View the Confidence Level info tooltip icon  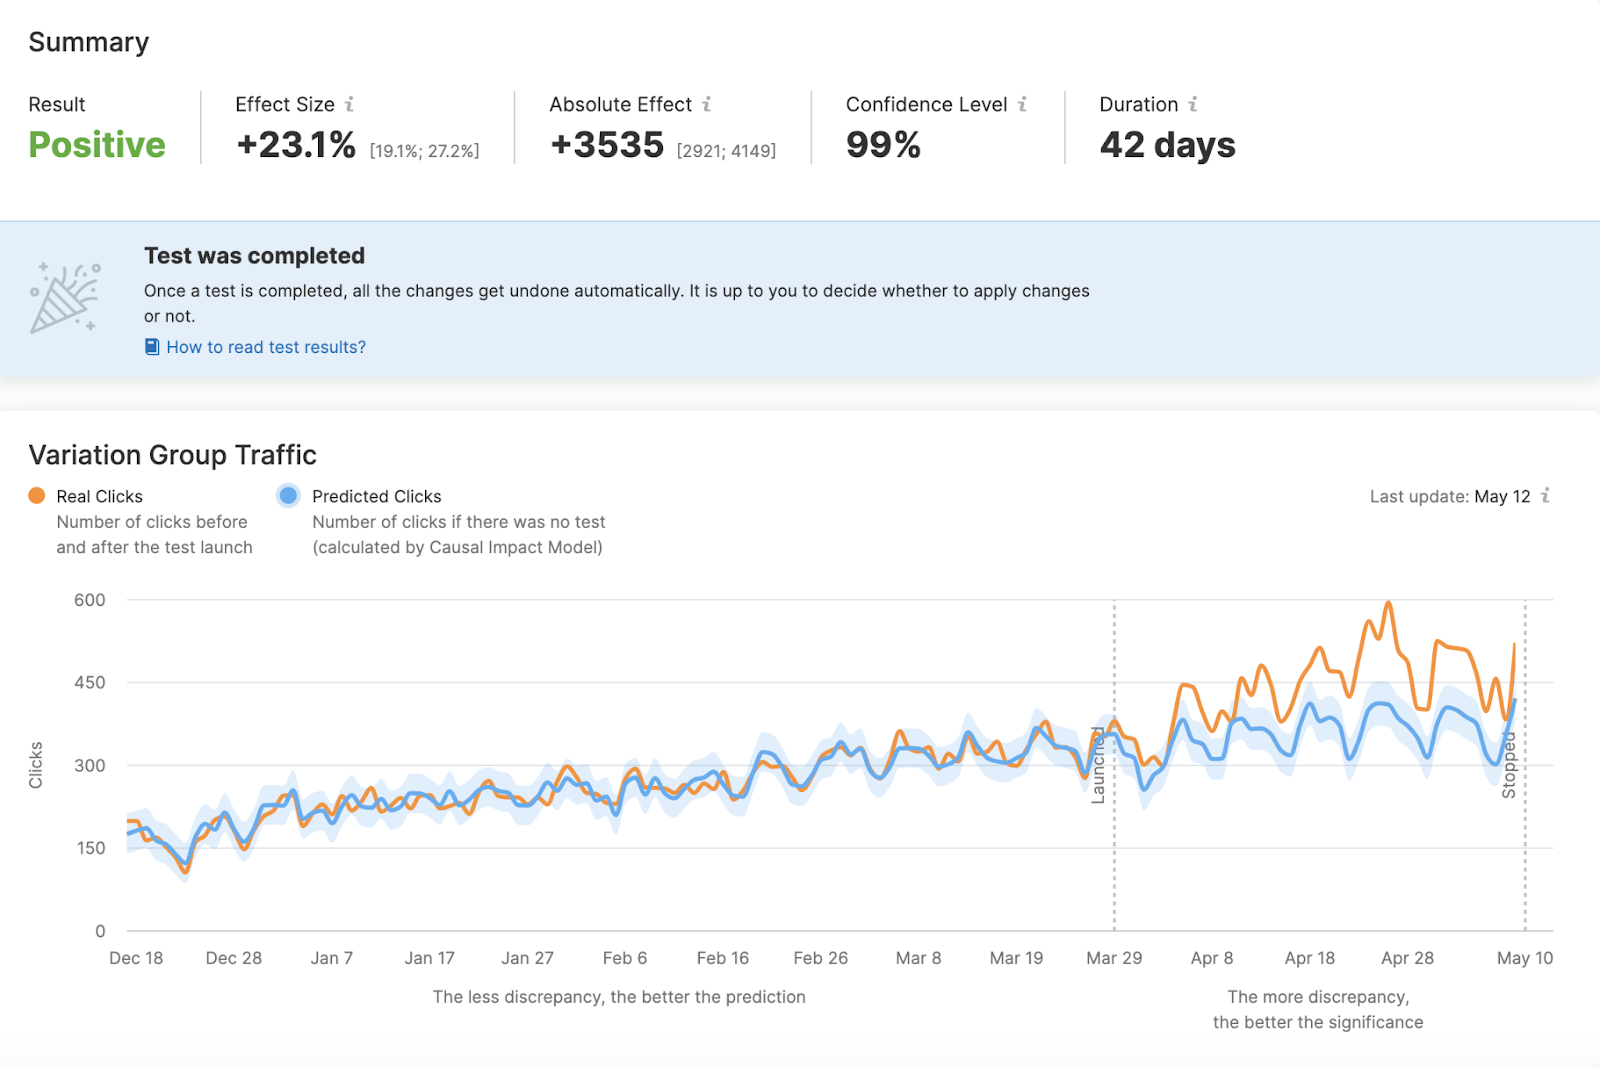[1021, 103]
